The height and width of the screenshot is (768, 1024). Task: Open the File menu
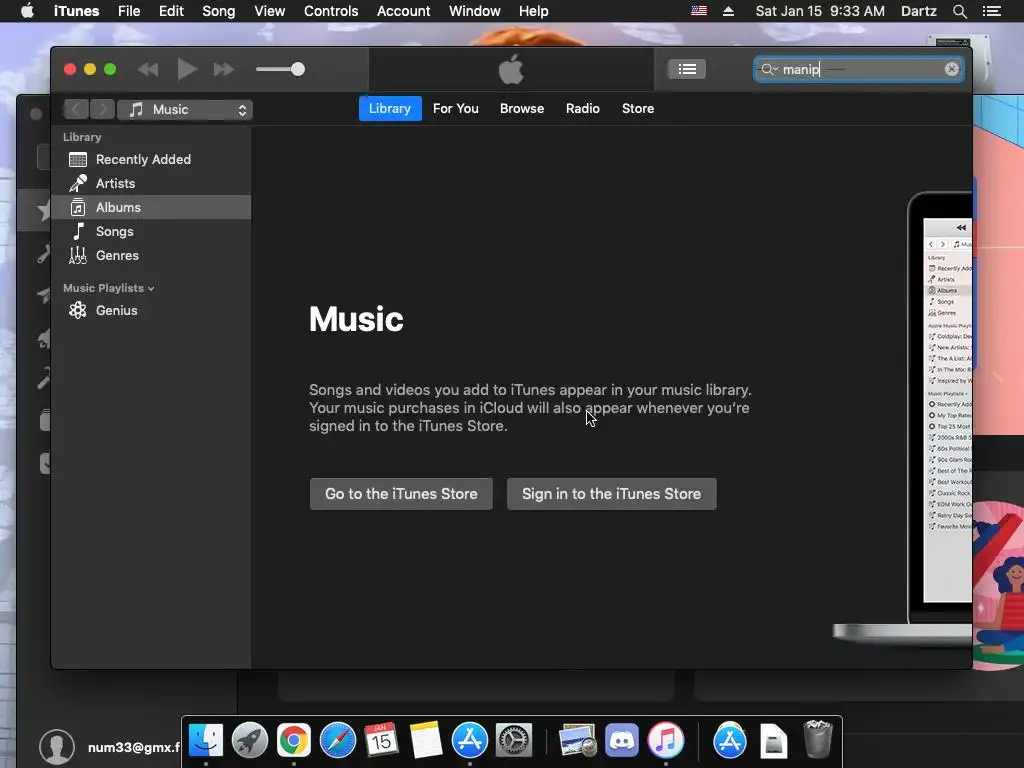pyautogui.click(x=129, y=11)
